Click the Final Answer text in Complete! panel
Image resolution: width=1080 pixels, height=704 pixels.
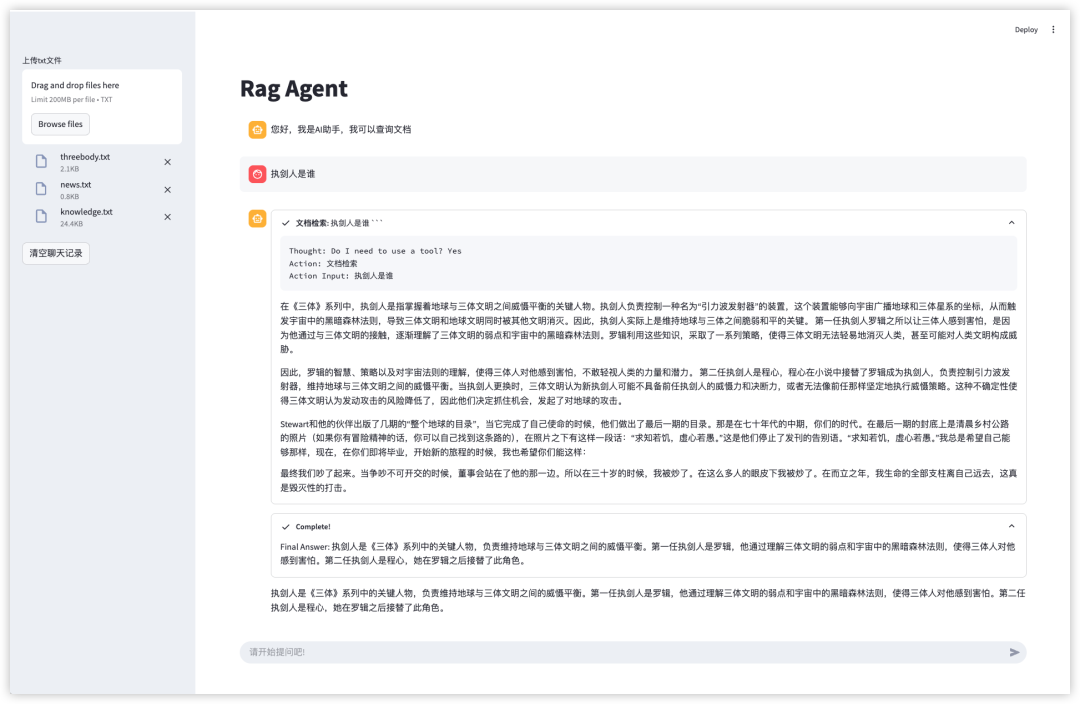coord(648,554)
